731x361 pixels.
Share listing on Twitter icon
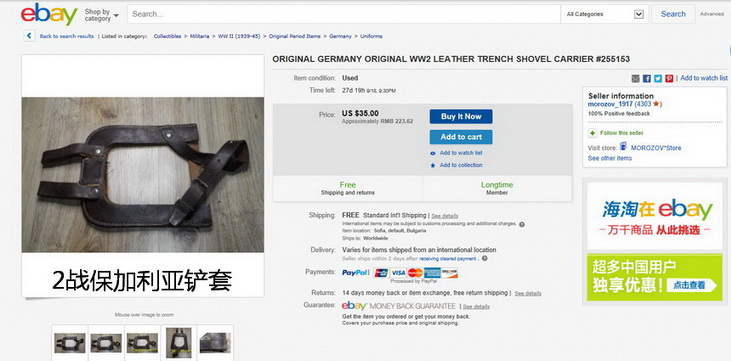coord(658,78)
